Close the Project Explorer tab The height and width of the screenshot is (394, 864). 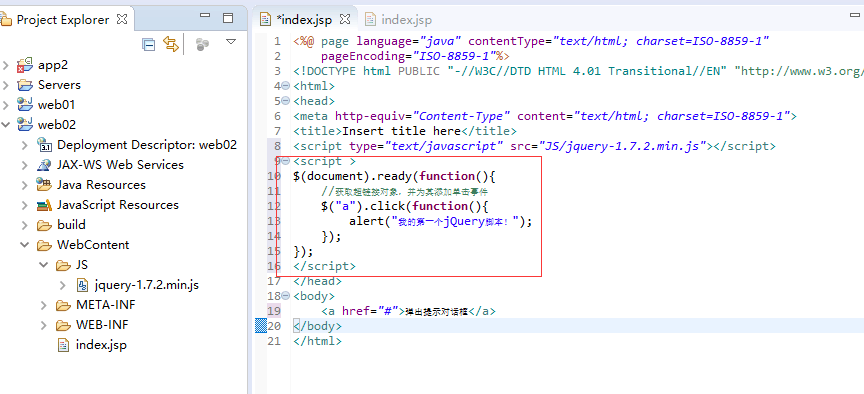[x=122, y=19]
